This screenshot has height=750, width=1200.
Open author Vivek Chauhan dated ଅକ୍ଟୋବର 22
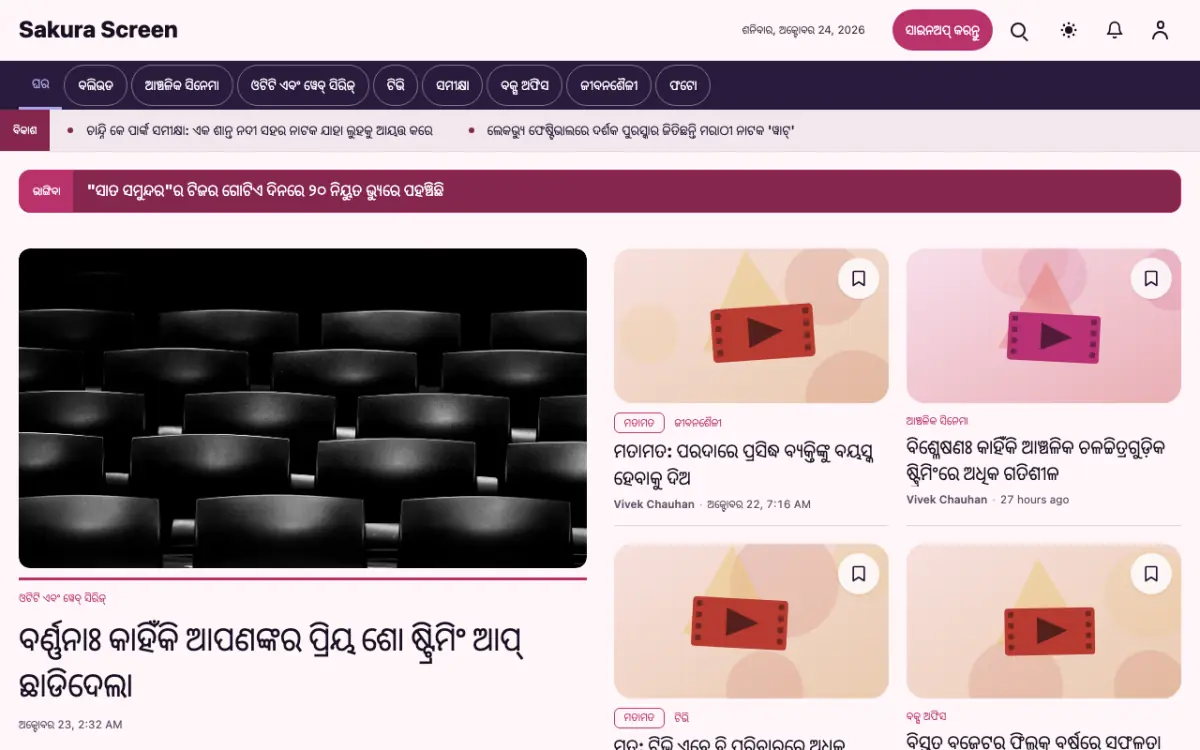point(654,504)
